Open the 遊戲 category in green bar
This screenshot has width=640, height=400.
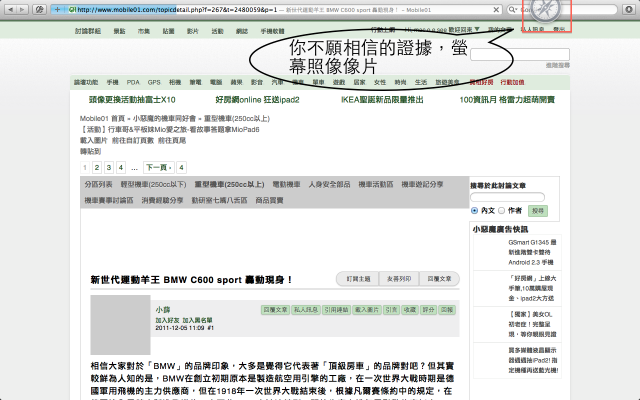coord(339,82)
